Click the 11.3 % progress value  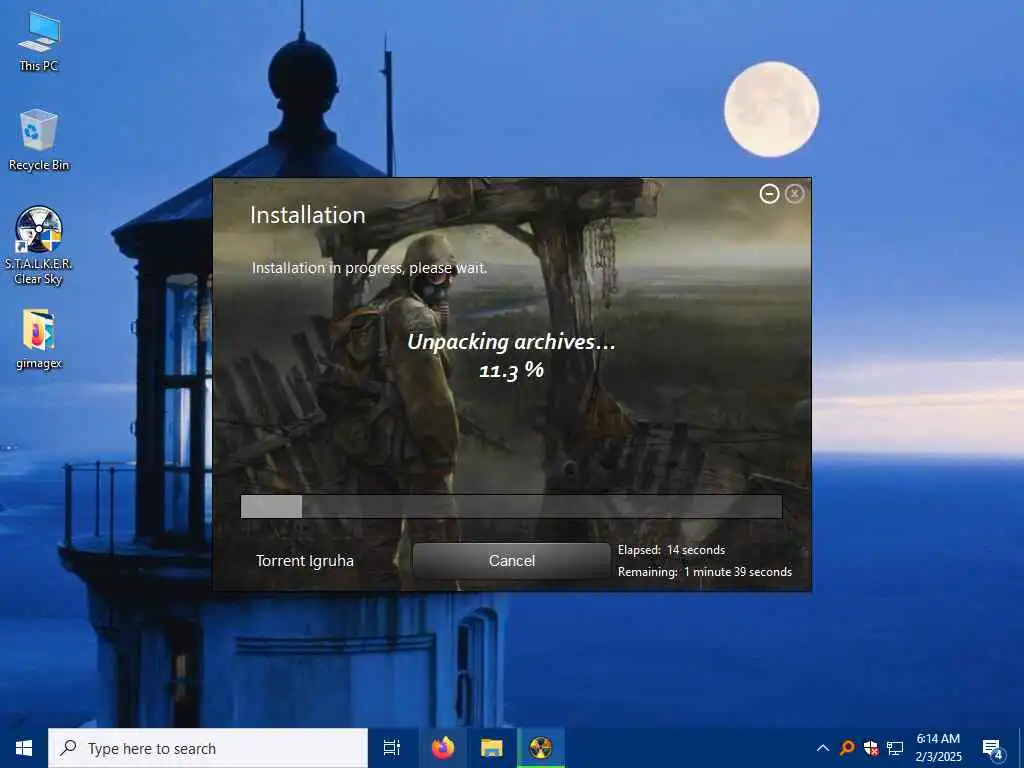[511, 370]
